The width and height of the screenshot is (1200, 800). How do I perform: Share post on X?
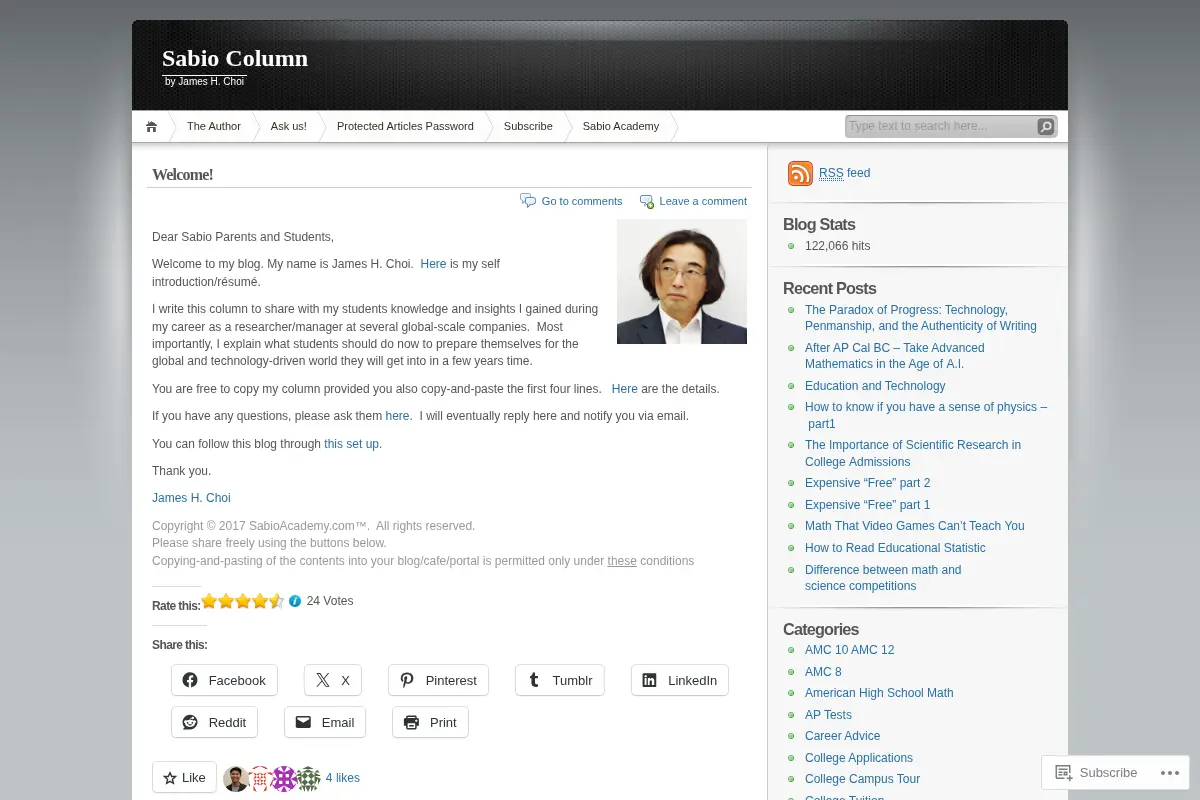point(332,680)
